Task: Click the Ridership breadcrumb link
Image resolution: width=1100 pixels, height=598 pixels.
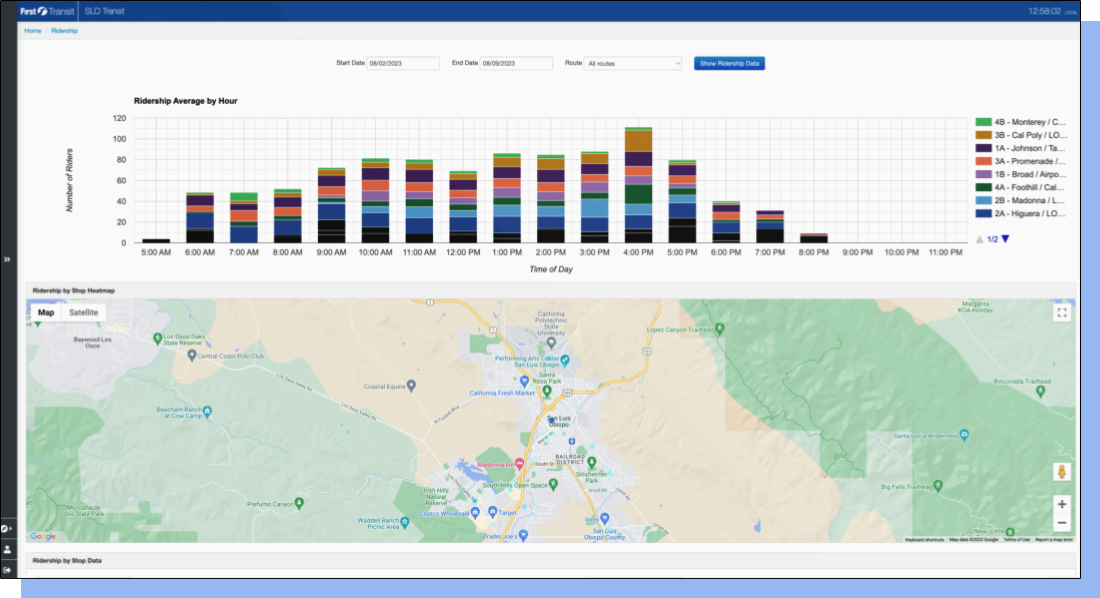Action: [65, 31]
